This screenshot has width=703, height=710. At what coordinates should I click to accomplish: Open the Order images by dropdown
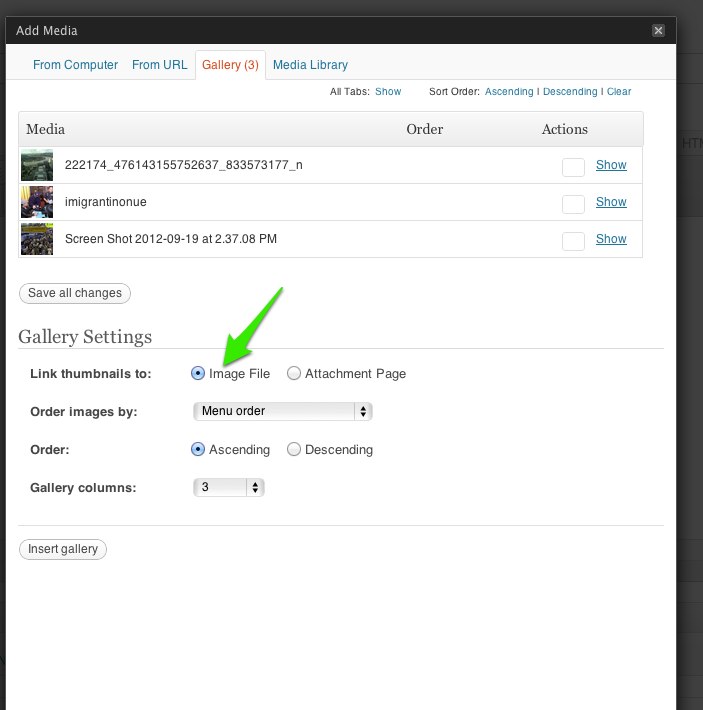282,411
